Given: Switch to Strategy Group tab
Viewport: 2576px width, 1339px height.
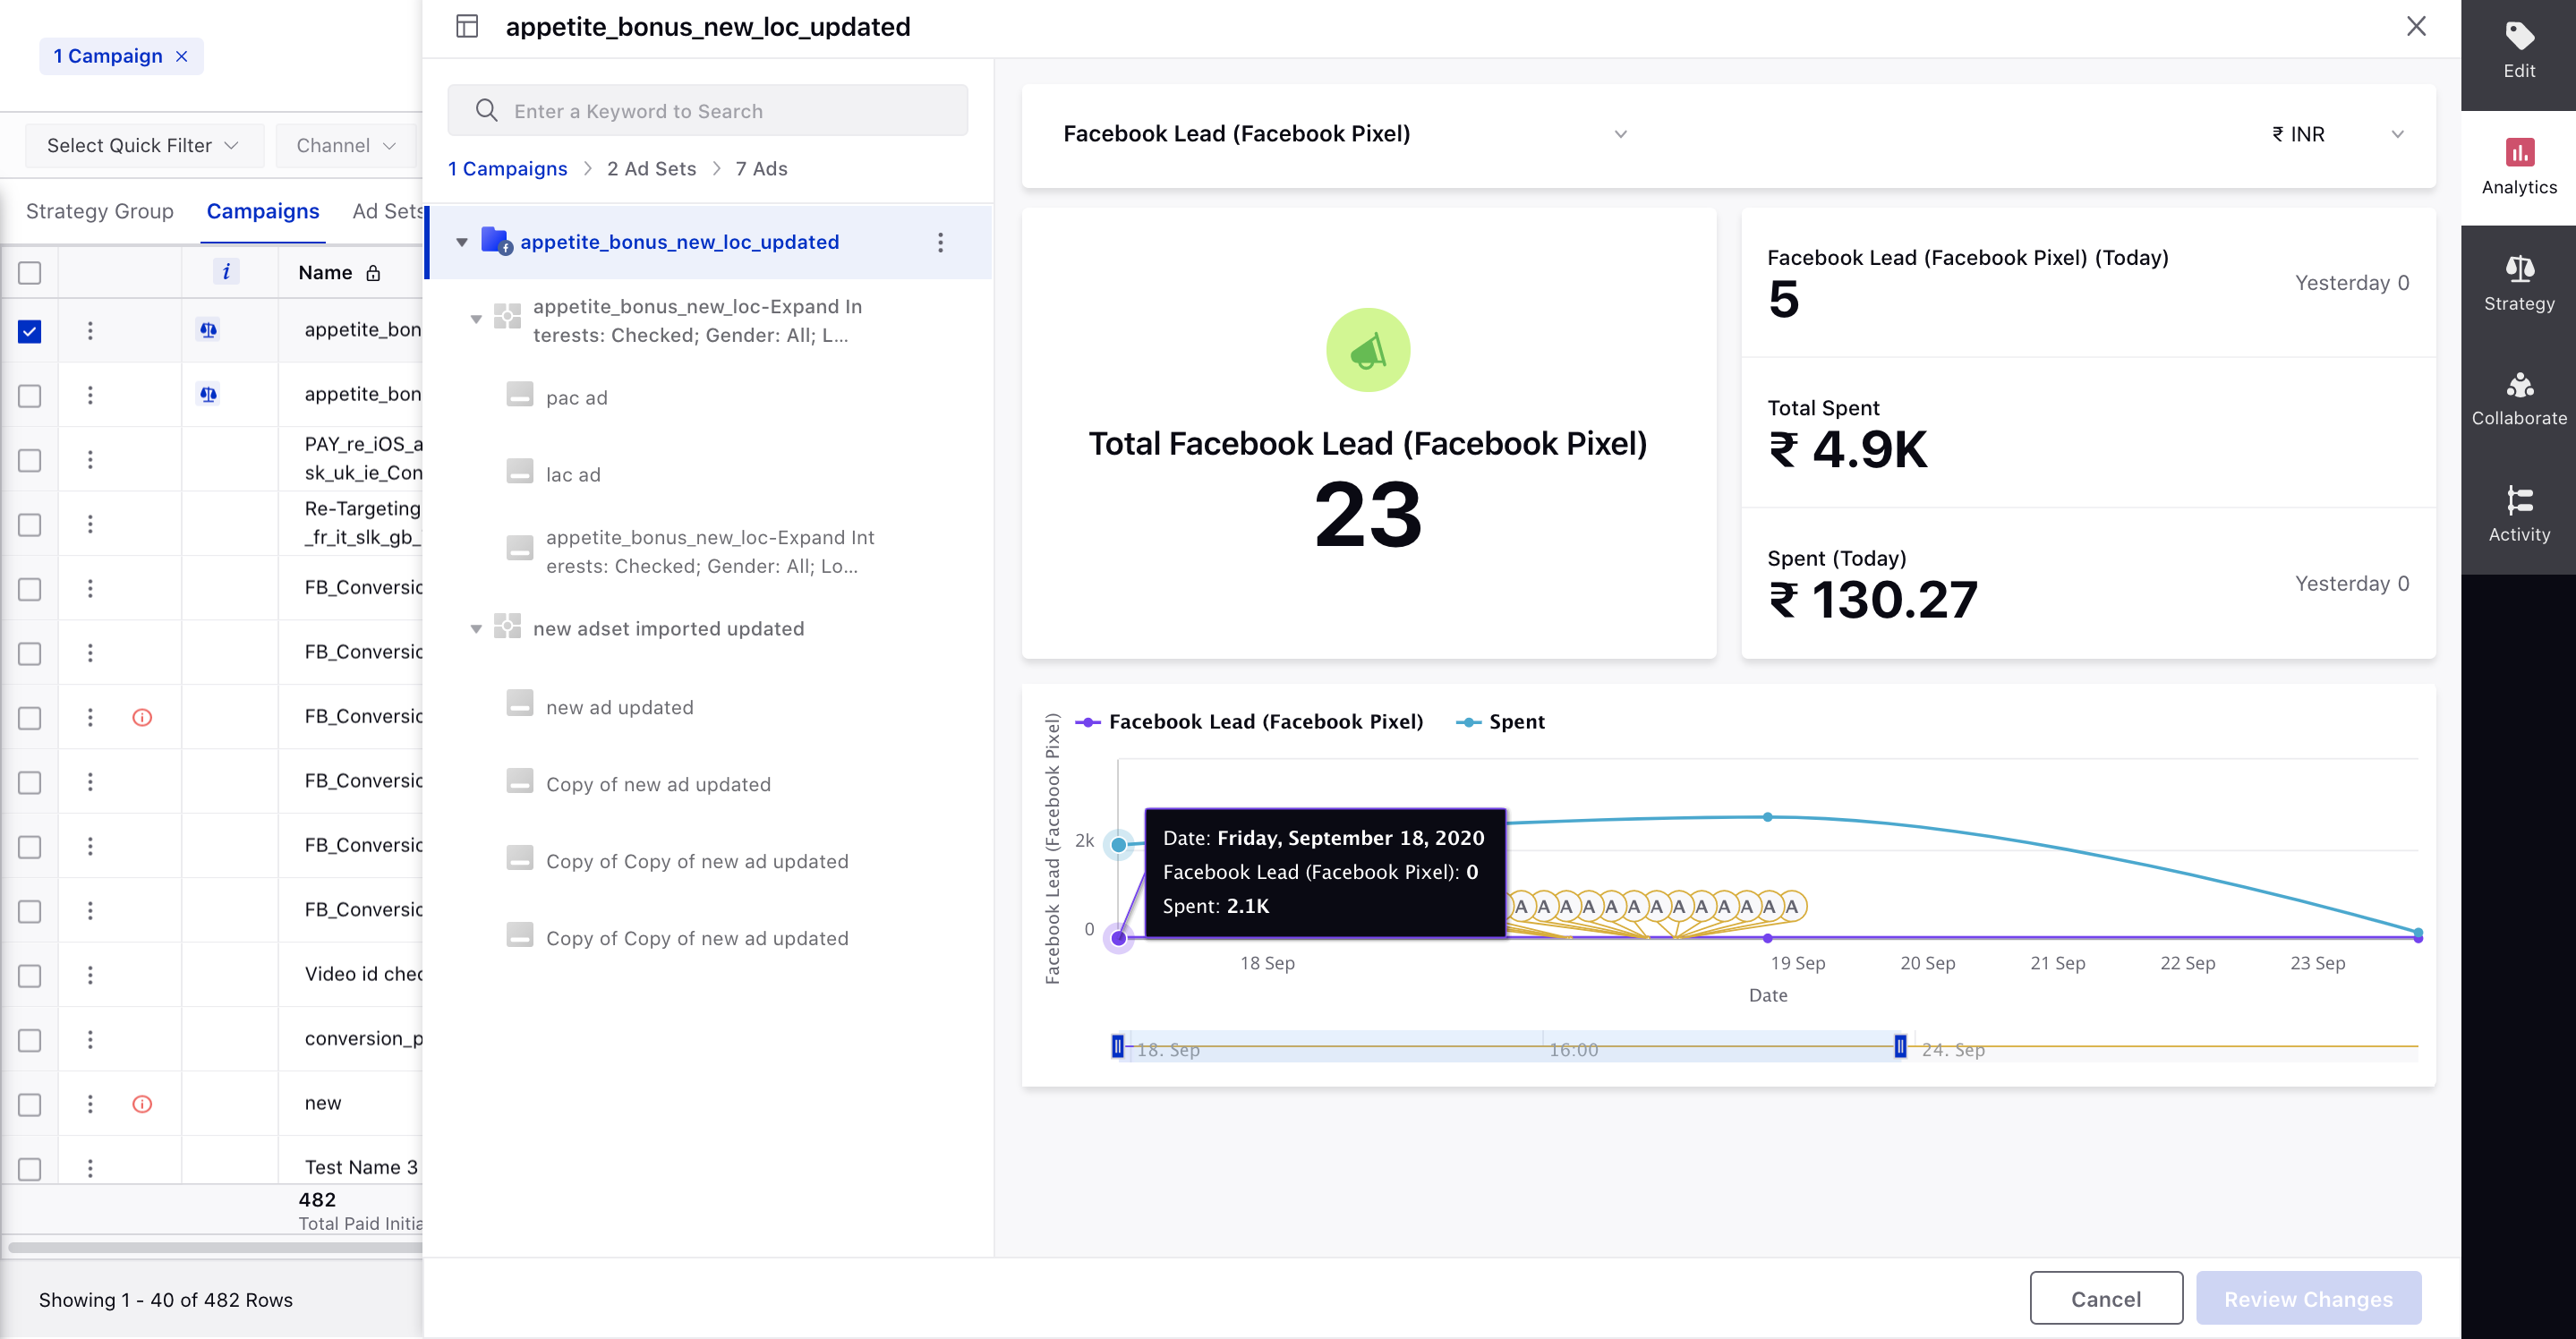Looking at the screenshot, I should [x=98, y=211].
